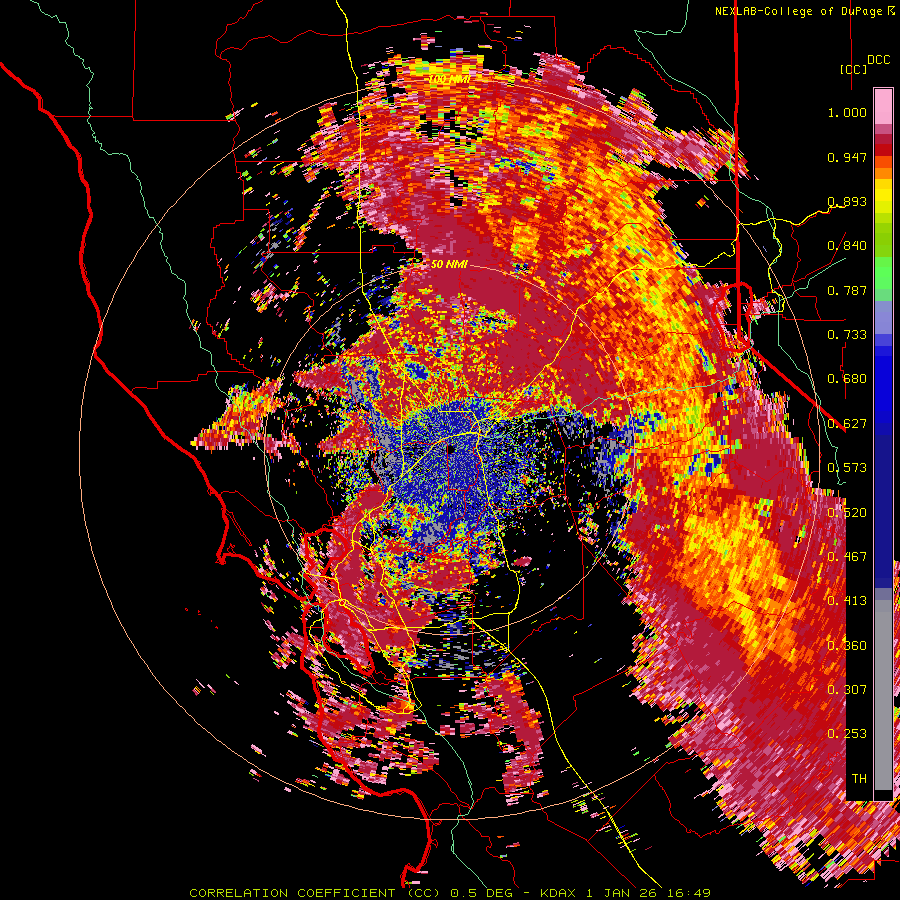The image size is (900, 900).
Task: Select the 0.733 scale label
Action: click(x=847, y=335)
